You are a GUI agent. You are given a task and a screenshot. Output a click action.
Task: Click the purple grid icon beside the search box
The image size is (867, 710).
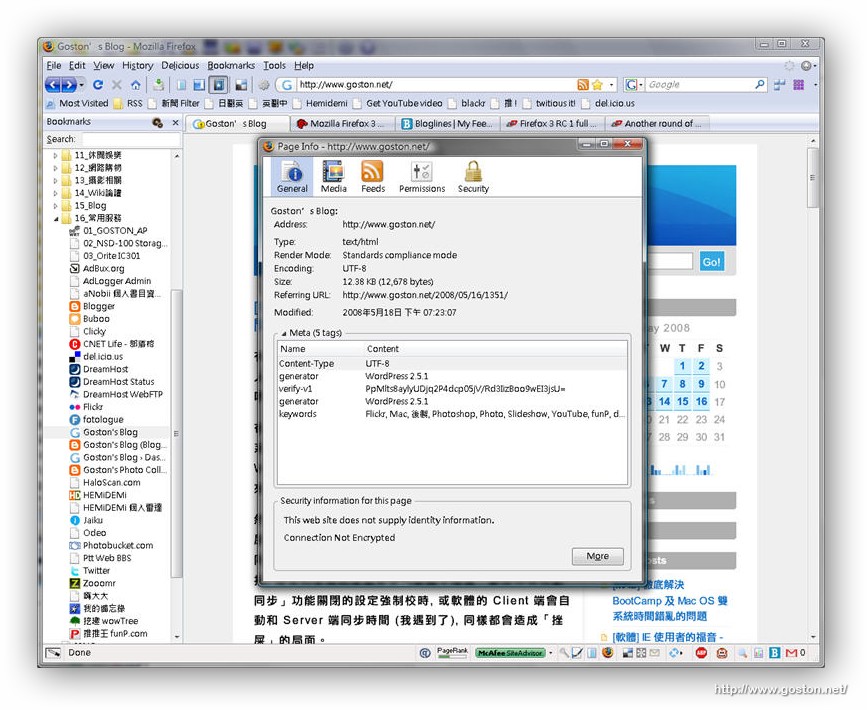(x=798, y=85)
